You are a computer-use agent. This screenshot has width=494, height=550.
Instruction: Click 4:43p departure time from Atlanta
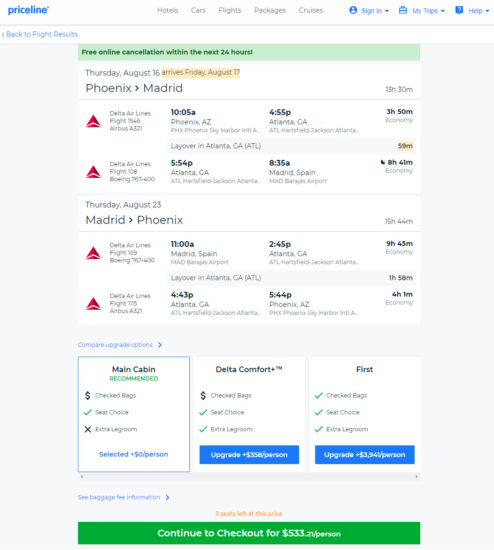[182, 295]
